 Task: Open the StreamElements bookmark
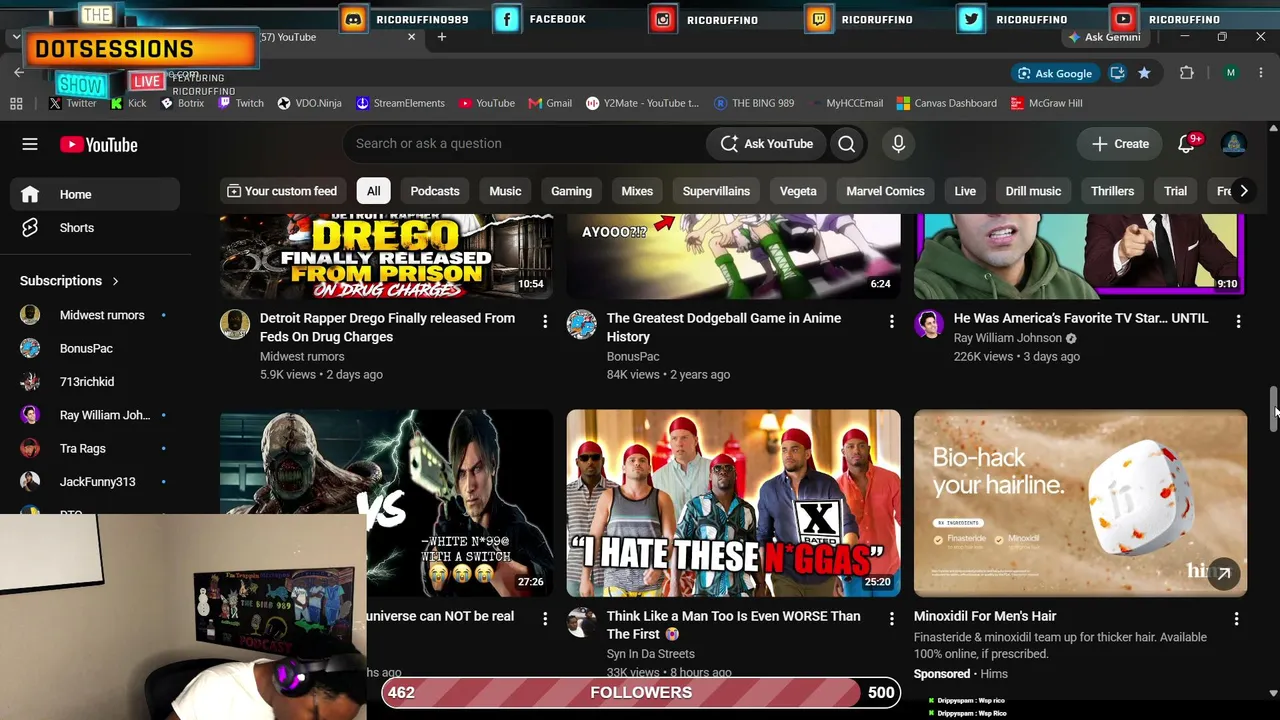click(x=401, y=103)
